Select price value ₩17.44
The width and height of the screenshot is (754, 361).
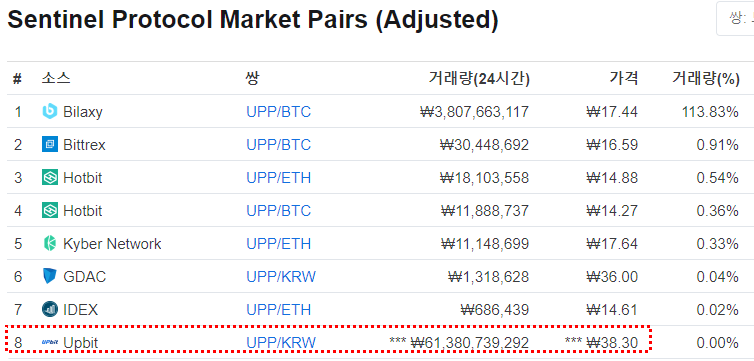[612, 112]
